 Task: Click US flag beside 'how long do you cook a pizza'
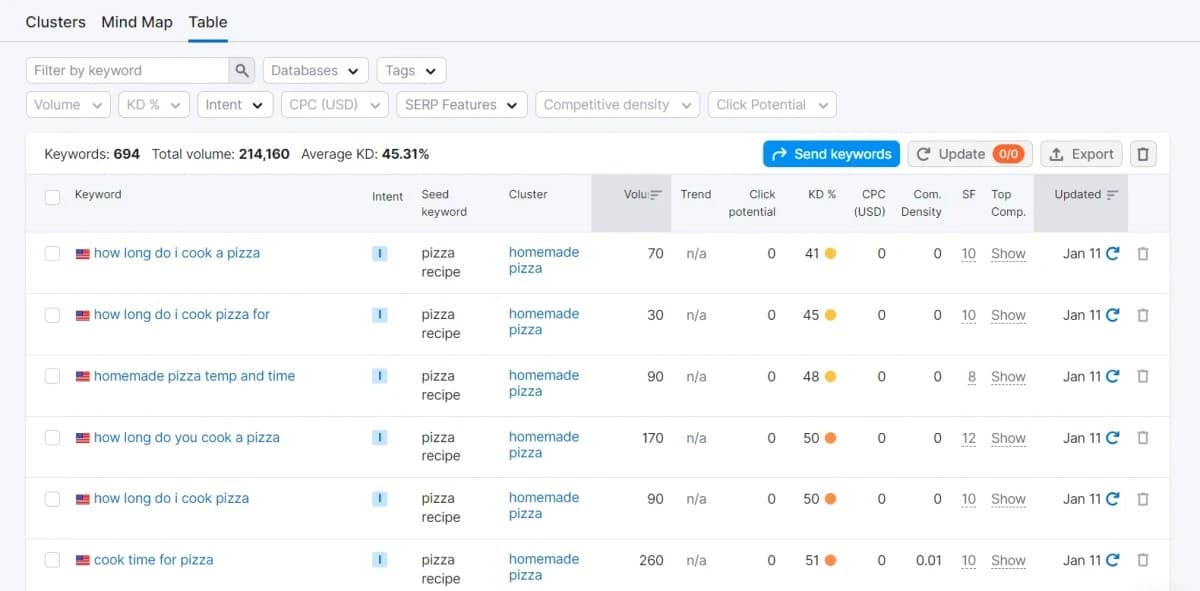pos(83,438)
